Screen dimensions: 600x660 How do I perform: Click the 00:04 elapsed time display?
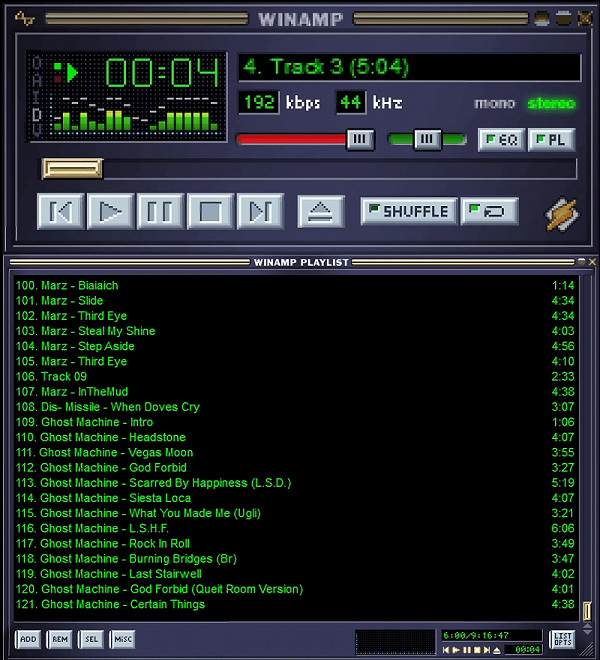coord(162,73)
